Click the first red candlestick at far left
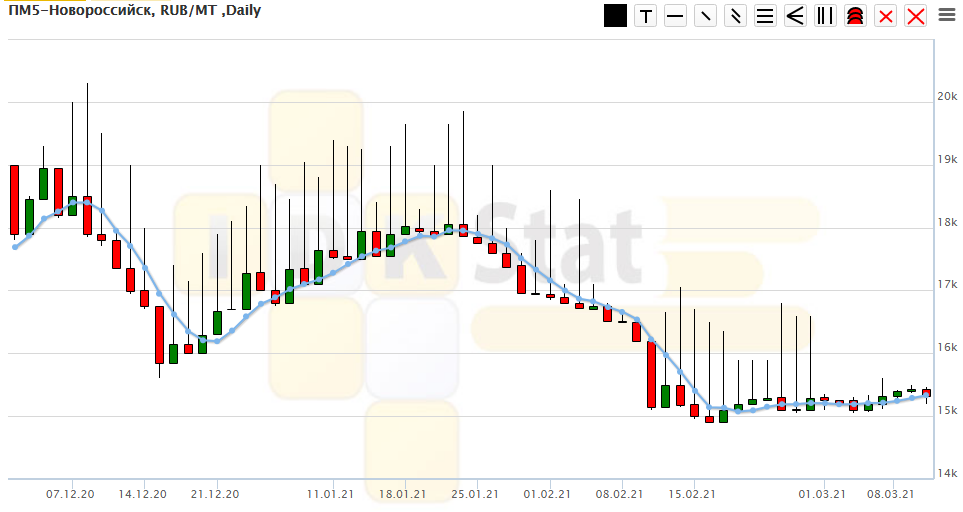This screenshot has width=963, height=512. point(14,200)
